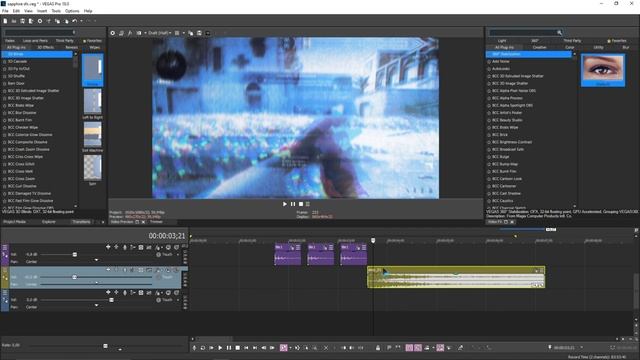Image resolution: width=640 pixels, height=360 pixels.
Task: Undo the last action
Action: [x=74, y=21]
